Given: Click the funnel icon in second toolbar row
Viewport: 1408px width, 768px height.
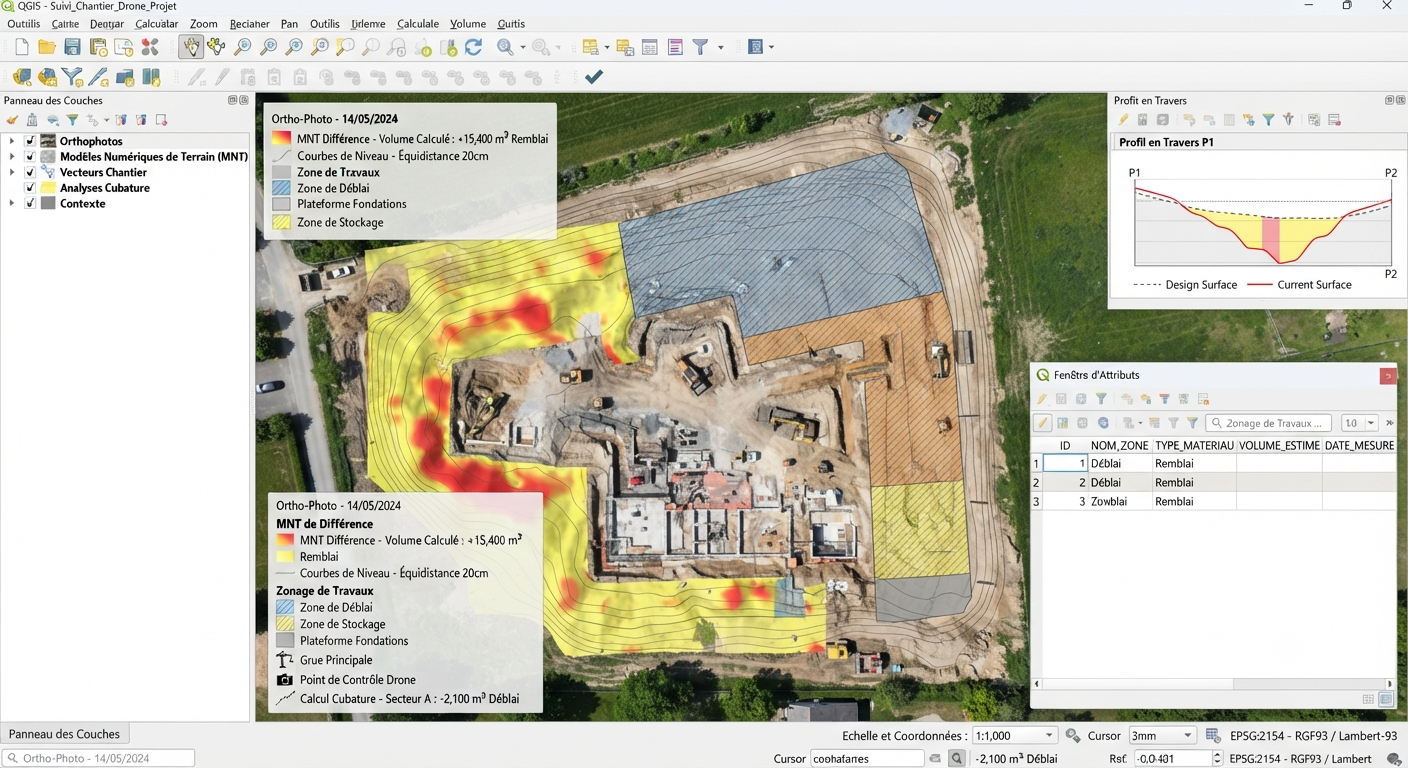Looking at the screenshot, I should point(72,77).
